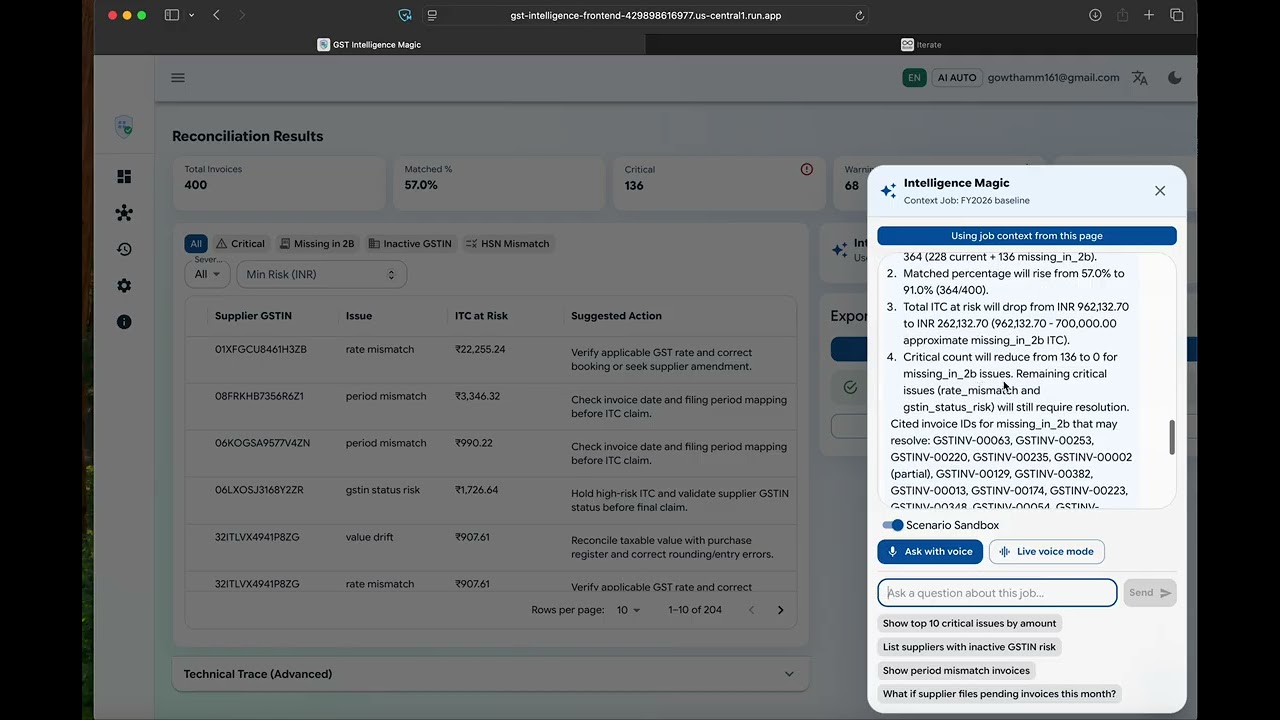Image resolution: width=1280 pixels, height=720 pixels.
Task: Click GSTIN 06LXOSJ3168Y2ZR row
Action: tap(490, 501)
